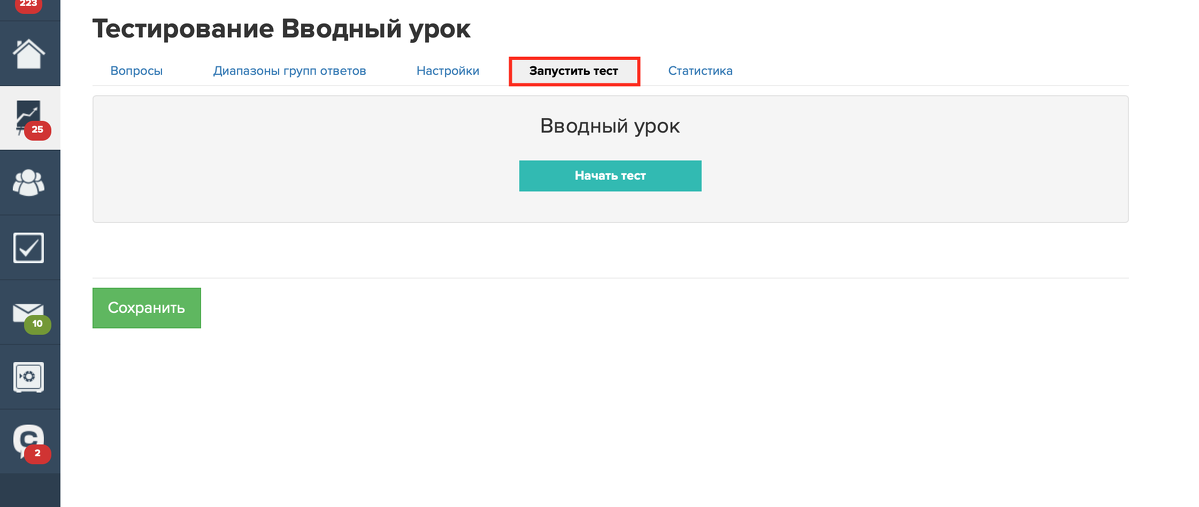This screenshot has height=507, width=1199.
Task: Click the red 25 badge on training
Action: click(x=38, y=130)
